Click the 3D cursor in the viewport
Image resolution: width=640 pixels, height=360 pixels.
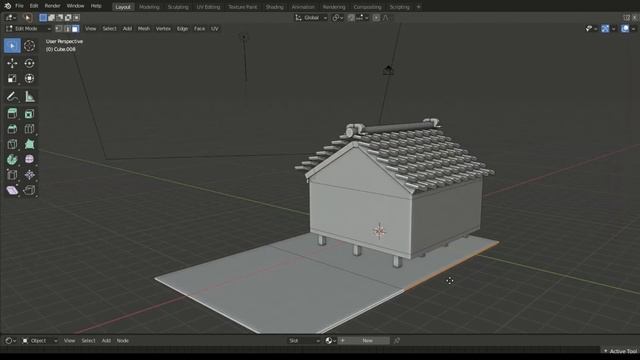click(x=380, y=231)
